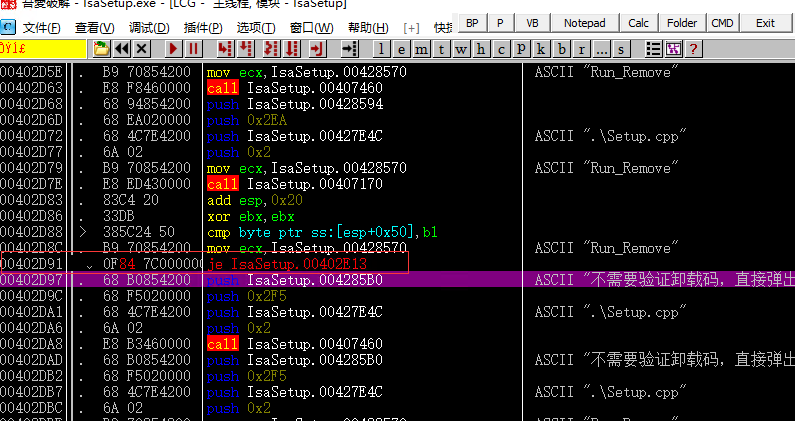Open appearance options colored grid icon
This screenshot has height=421, width=795.
tap(673, 49)
